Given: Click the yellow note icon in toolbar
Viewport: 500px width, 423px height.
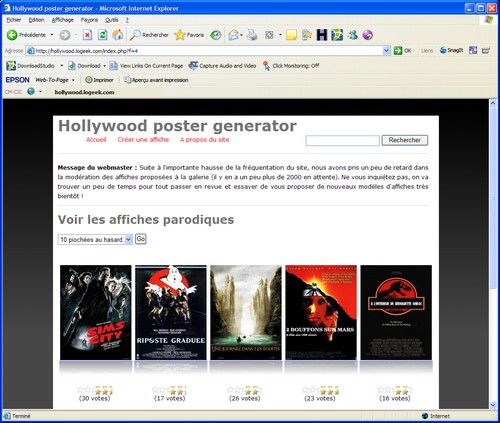Looking at the screenshot, I should (x=291, y=35).
